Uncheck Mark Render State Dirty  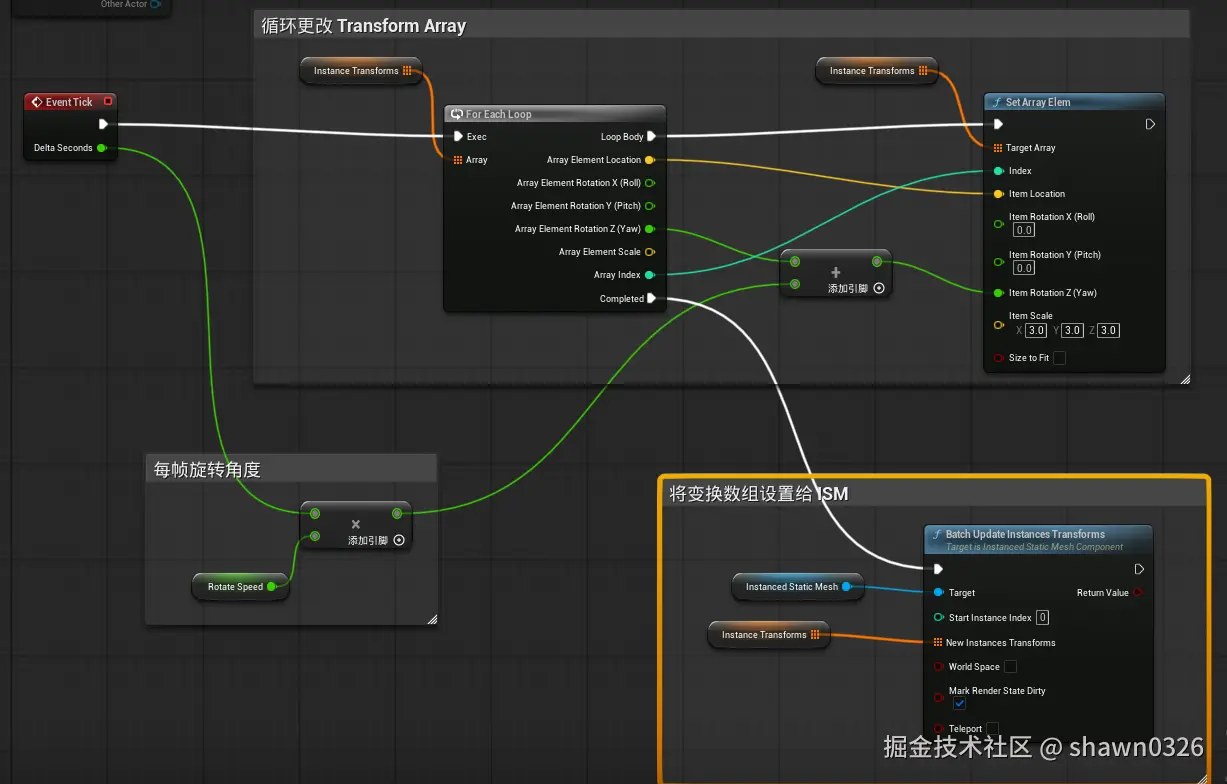click(x=959, y=704)
